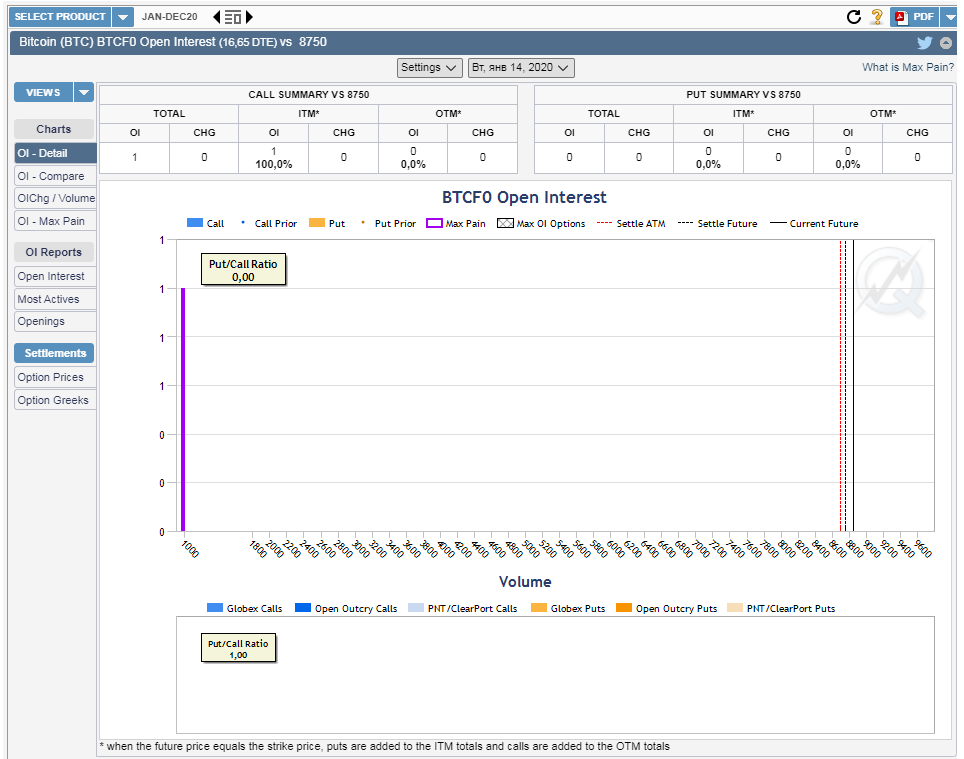Click the Volume chart title
This screenshot has height=759, width=964.
pyautogui.click(x=525, y=582)
